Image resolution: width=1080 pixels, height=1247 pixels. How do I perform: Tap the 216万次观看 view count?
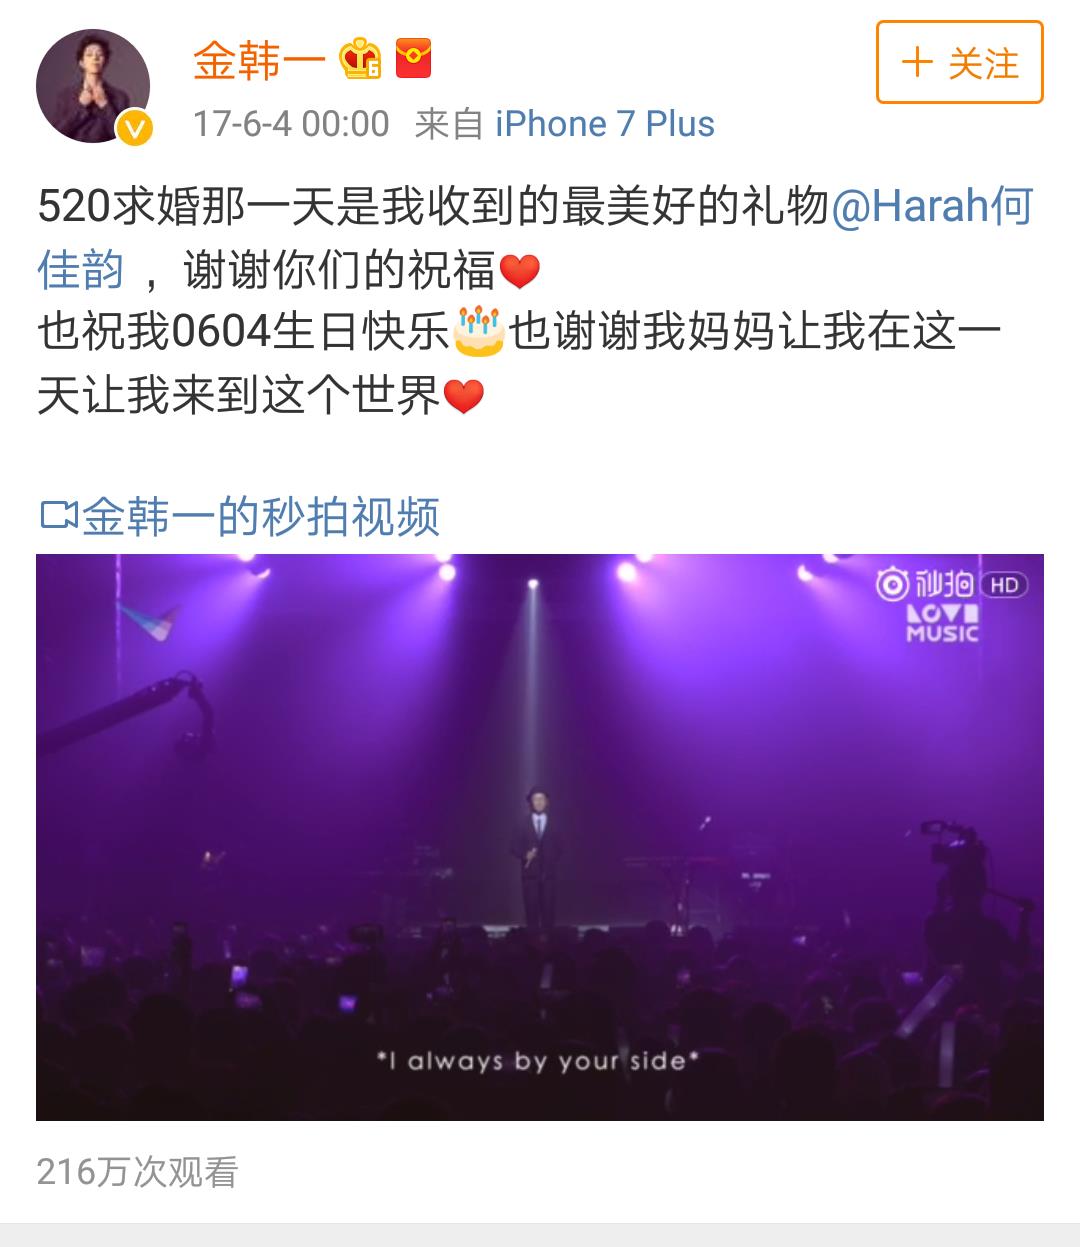(138, 1171)
